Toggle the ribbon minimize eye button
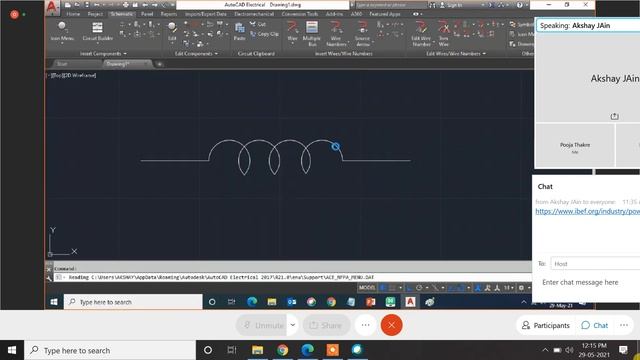The width and height of the screenshot is (640, 360). [x=416, y=14]
